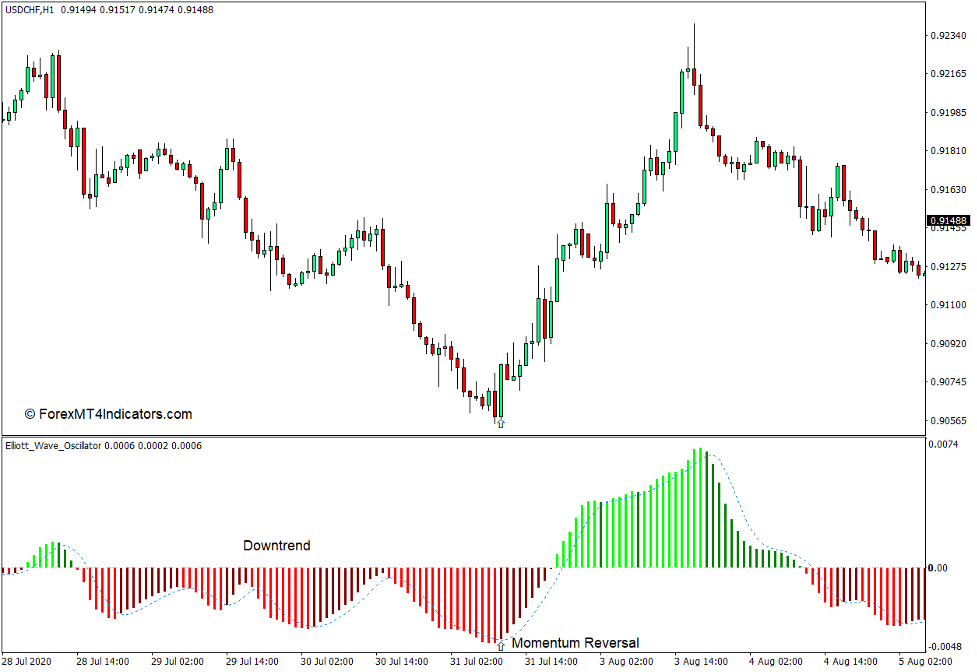The height and width of the screenshot is (672, 977).
Task: Click the Momentum Reversal text label
Action: [578, 640]
